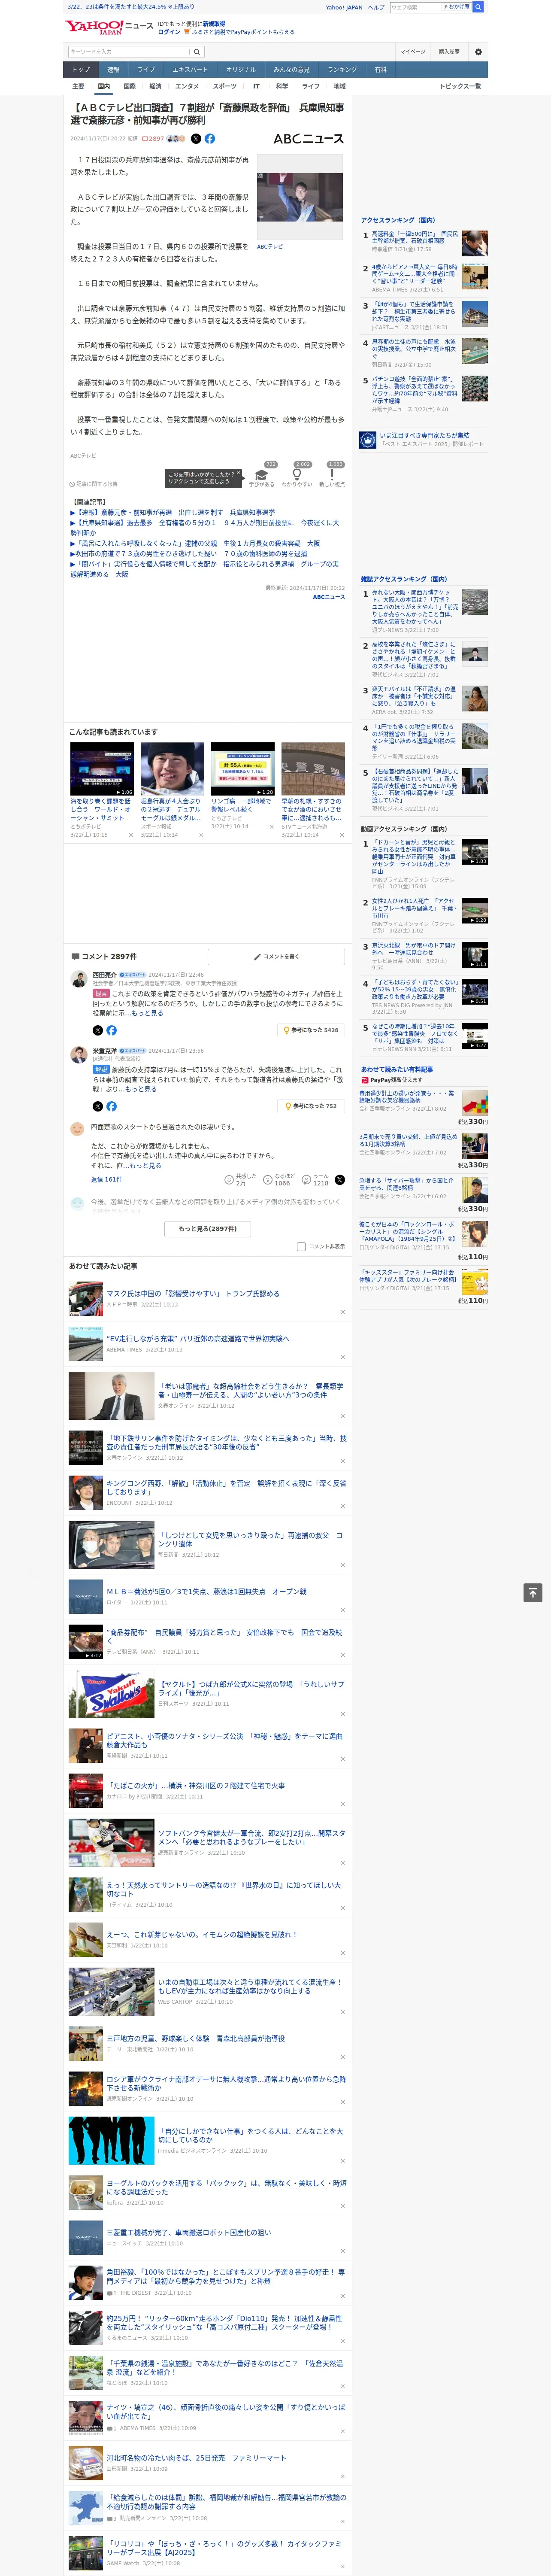Submit the web search with the magnifier icon
This screenshot has width=551, height=2576.
tap(478, 7)
